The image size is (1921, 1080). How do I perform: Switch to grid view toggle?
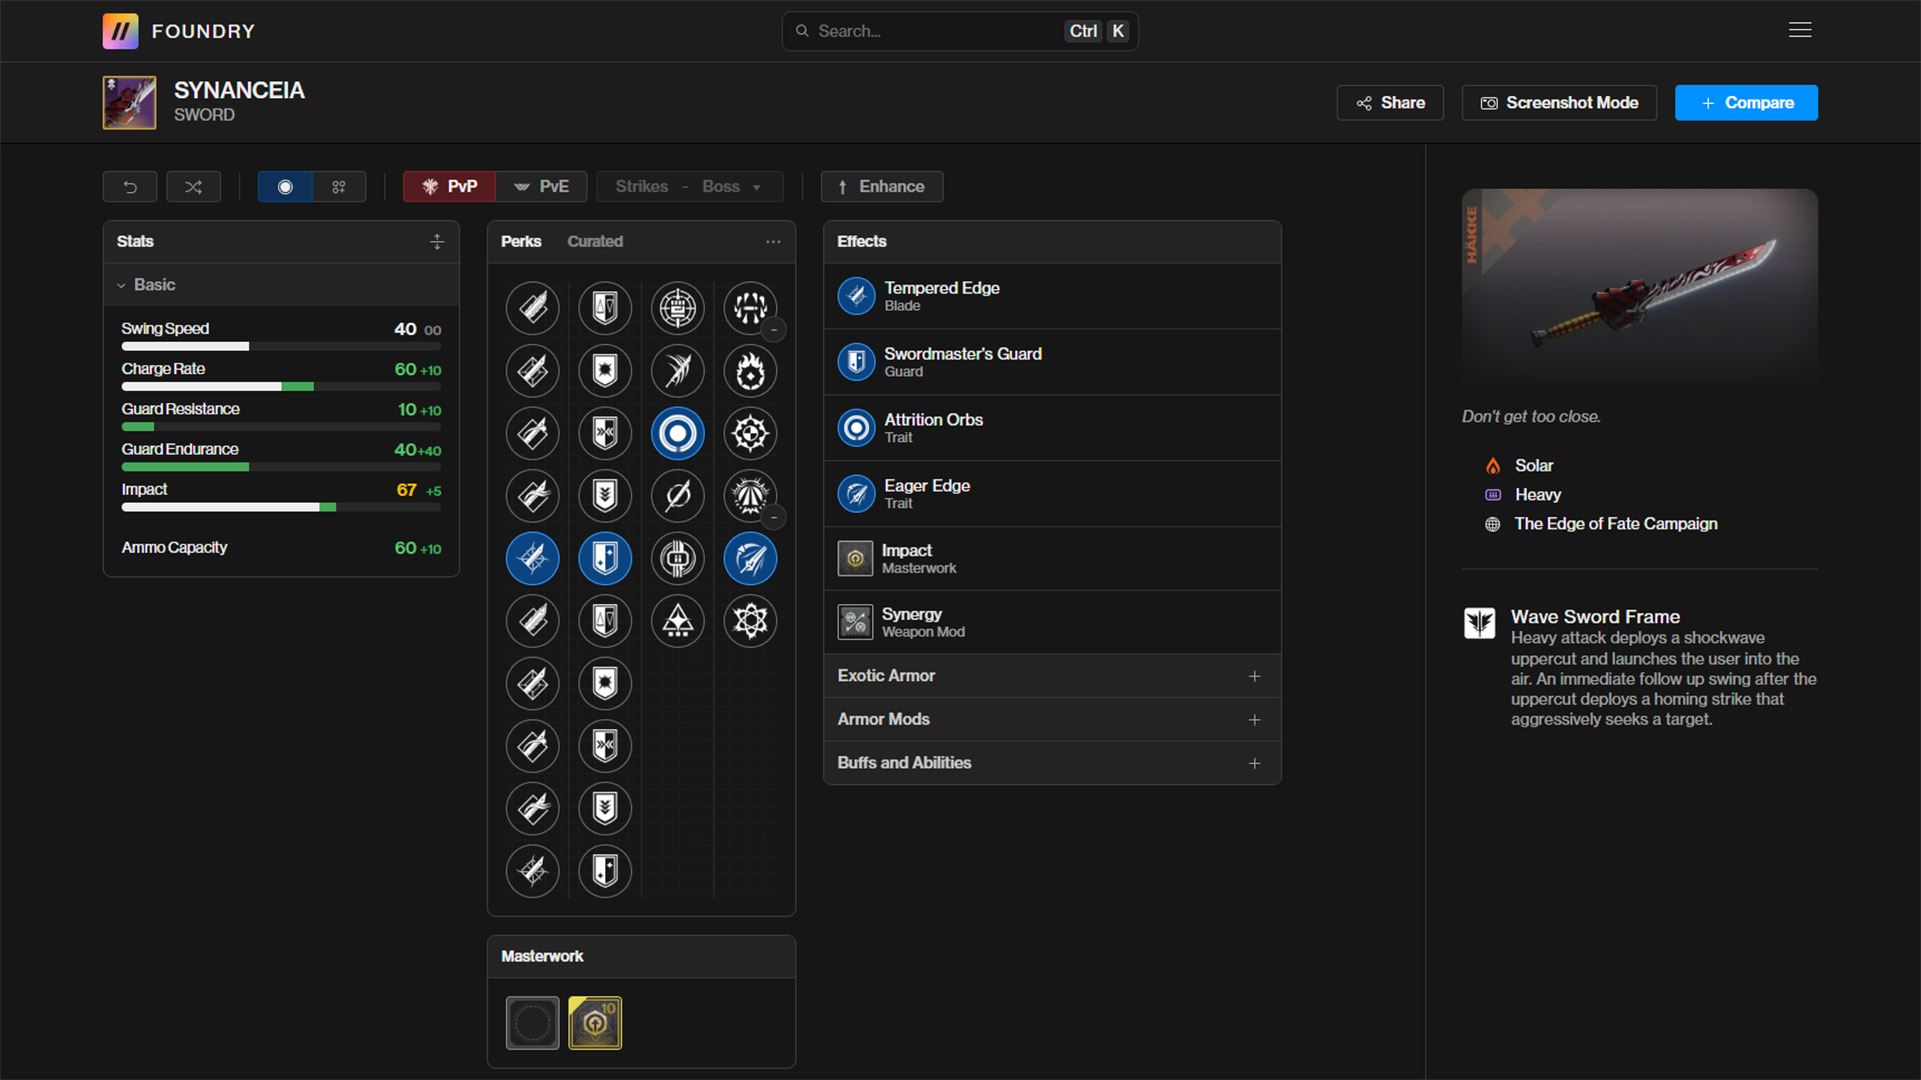(339, 187)
